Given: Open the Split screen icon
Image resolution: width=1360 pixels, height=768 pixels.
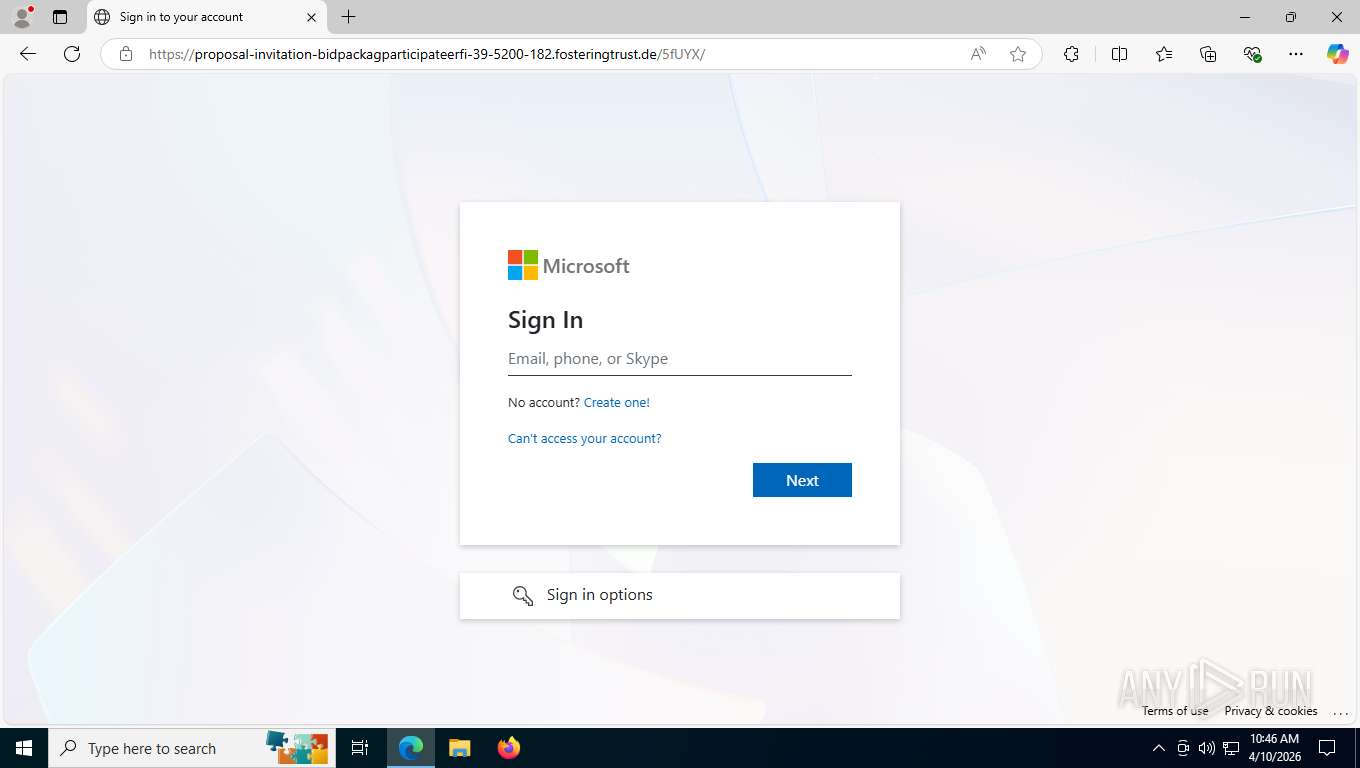Looking at the screenshot, I should pos(1120,54).
